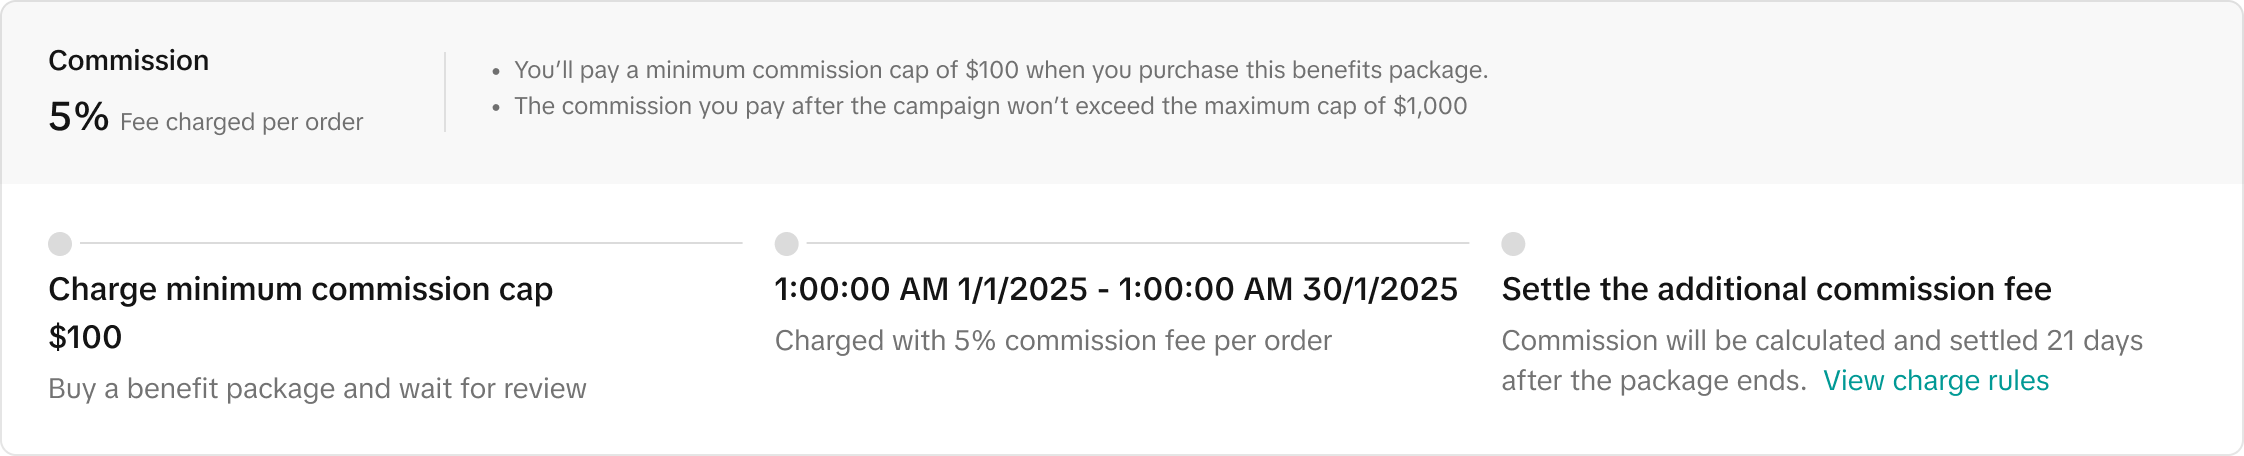This screenshot has width=2244, height=456.
Task: Click the Fee charged per order label
Action: 241,122
